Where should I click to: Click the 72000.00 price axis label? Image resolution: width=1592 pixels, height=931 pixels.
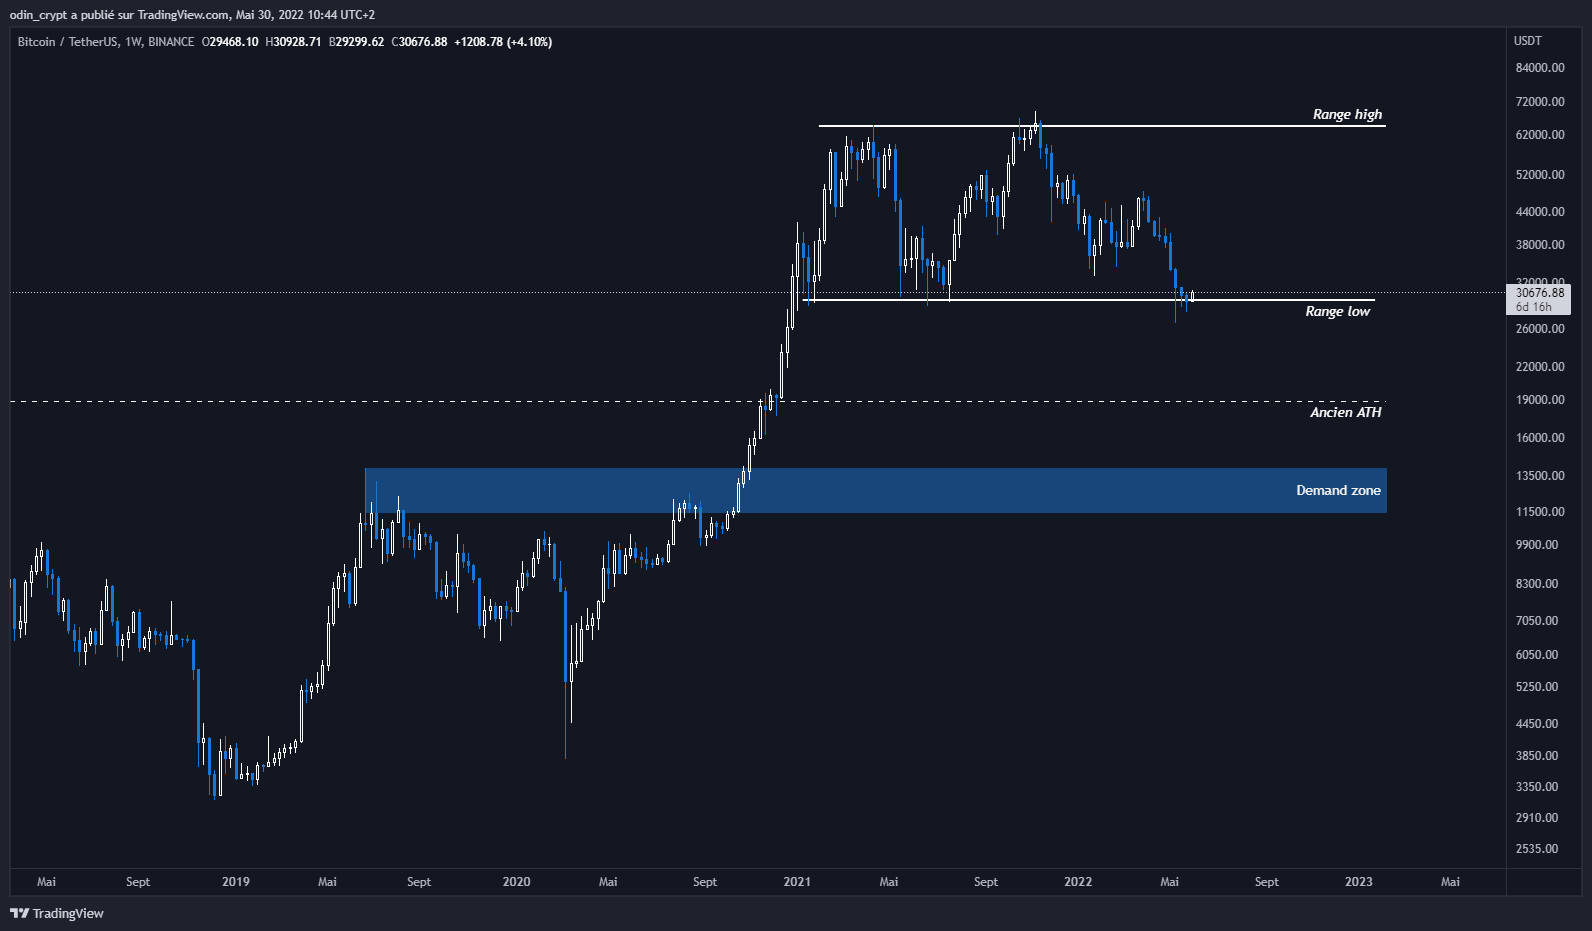(x=1540, y=102)
